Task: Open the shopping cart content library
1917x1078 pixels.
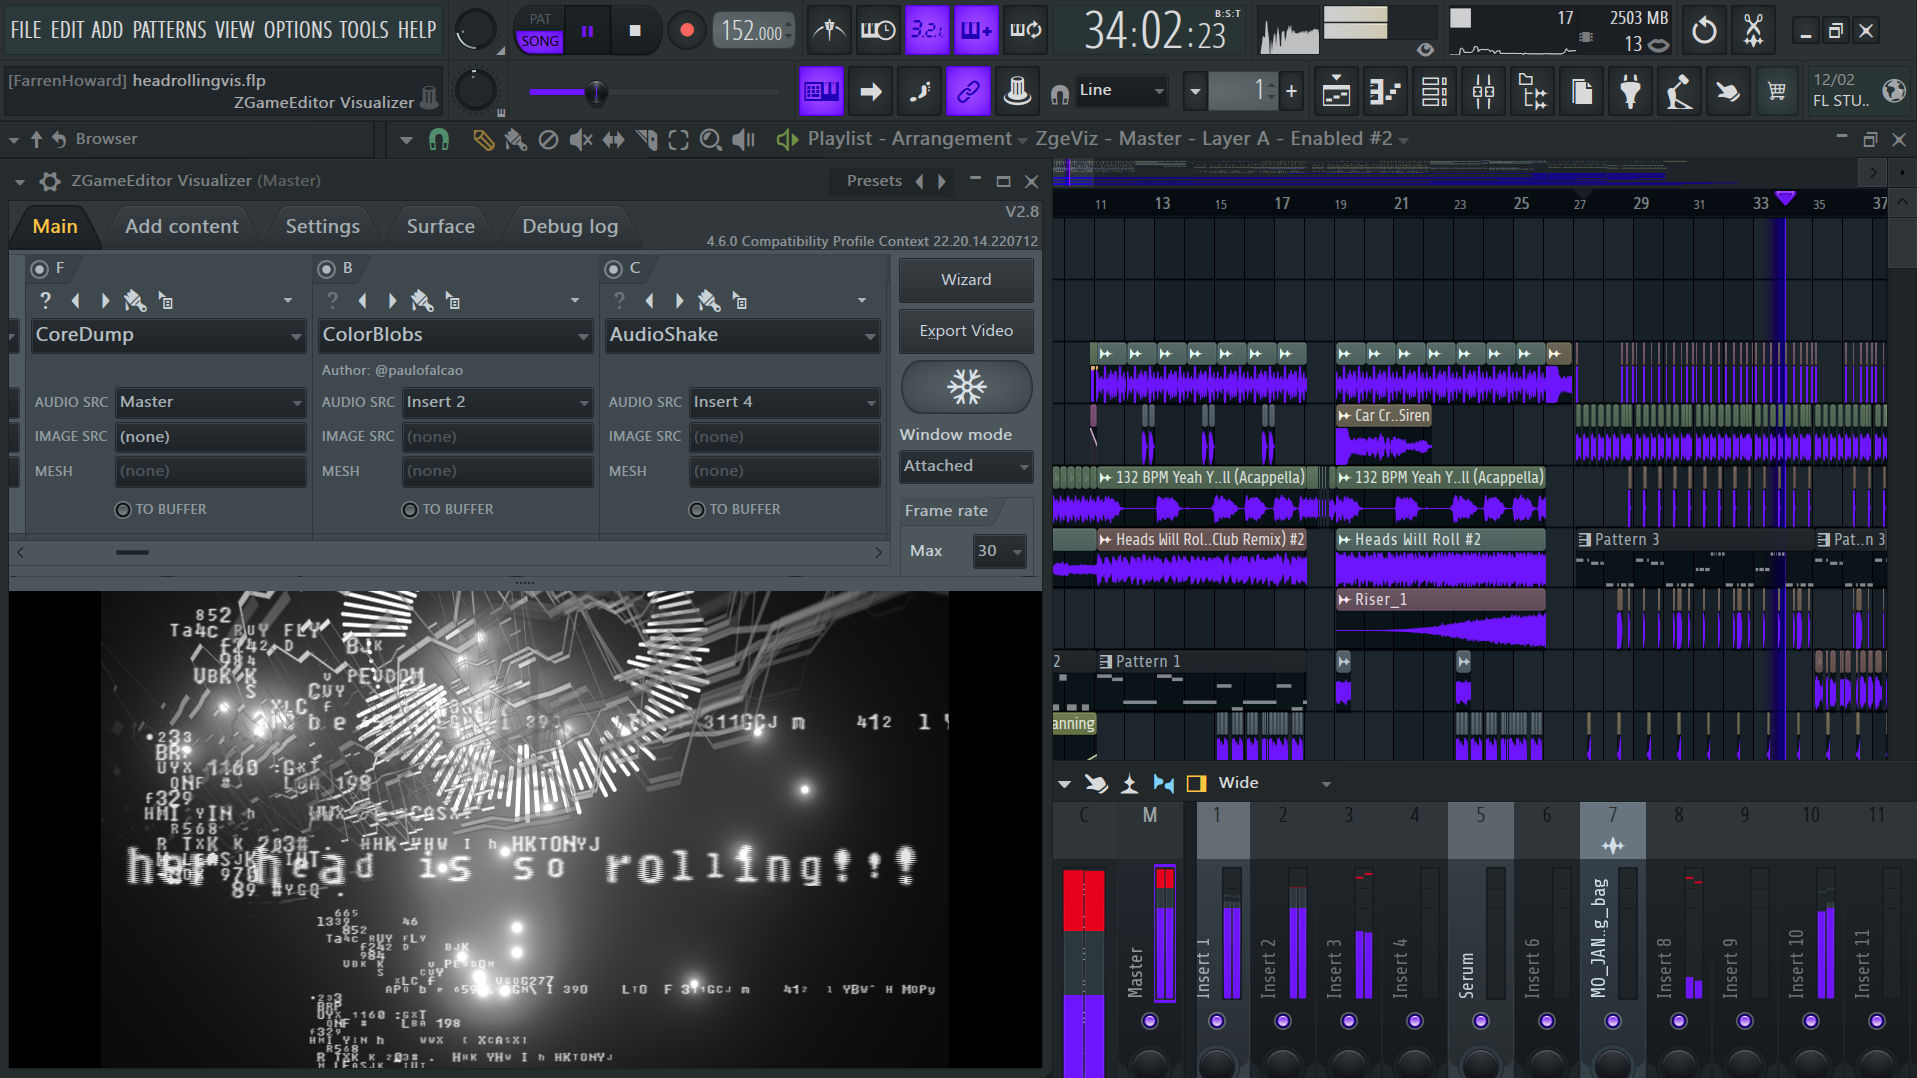Action: coord(1777,92)
